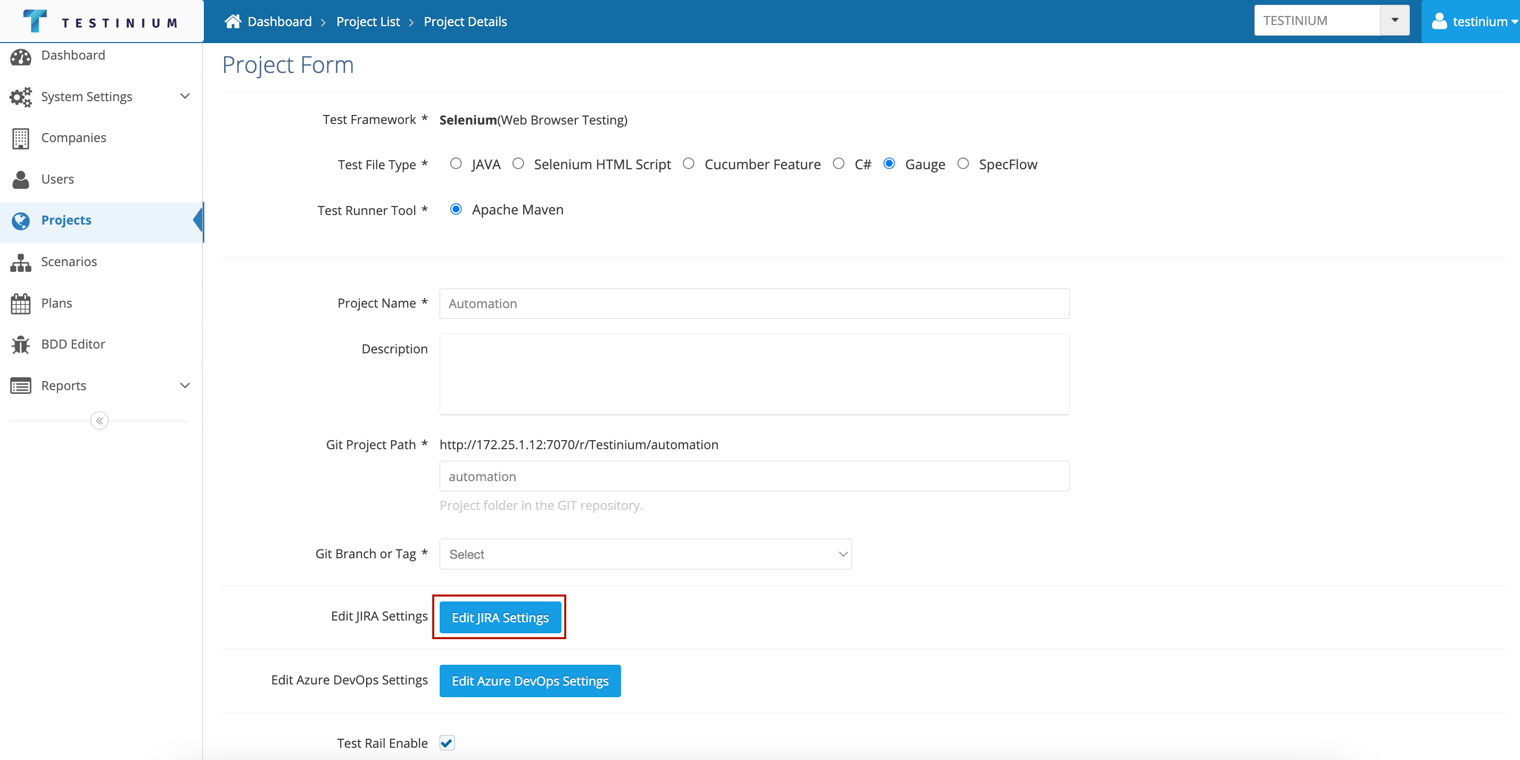Viewport: 1520px width, 760px height.
Task: Click the Plans calendar icon
Action: point(20,303)
